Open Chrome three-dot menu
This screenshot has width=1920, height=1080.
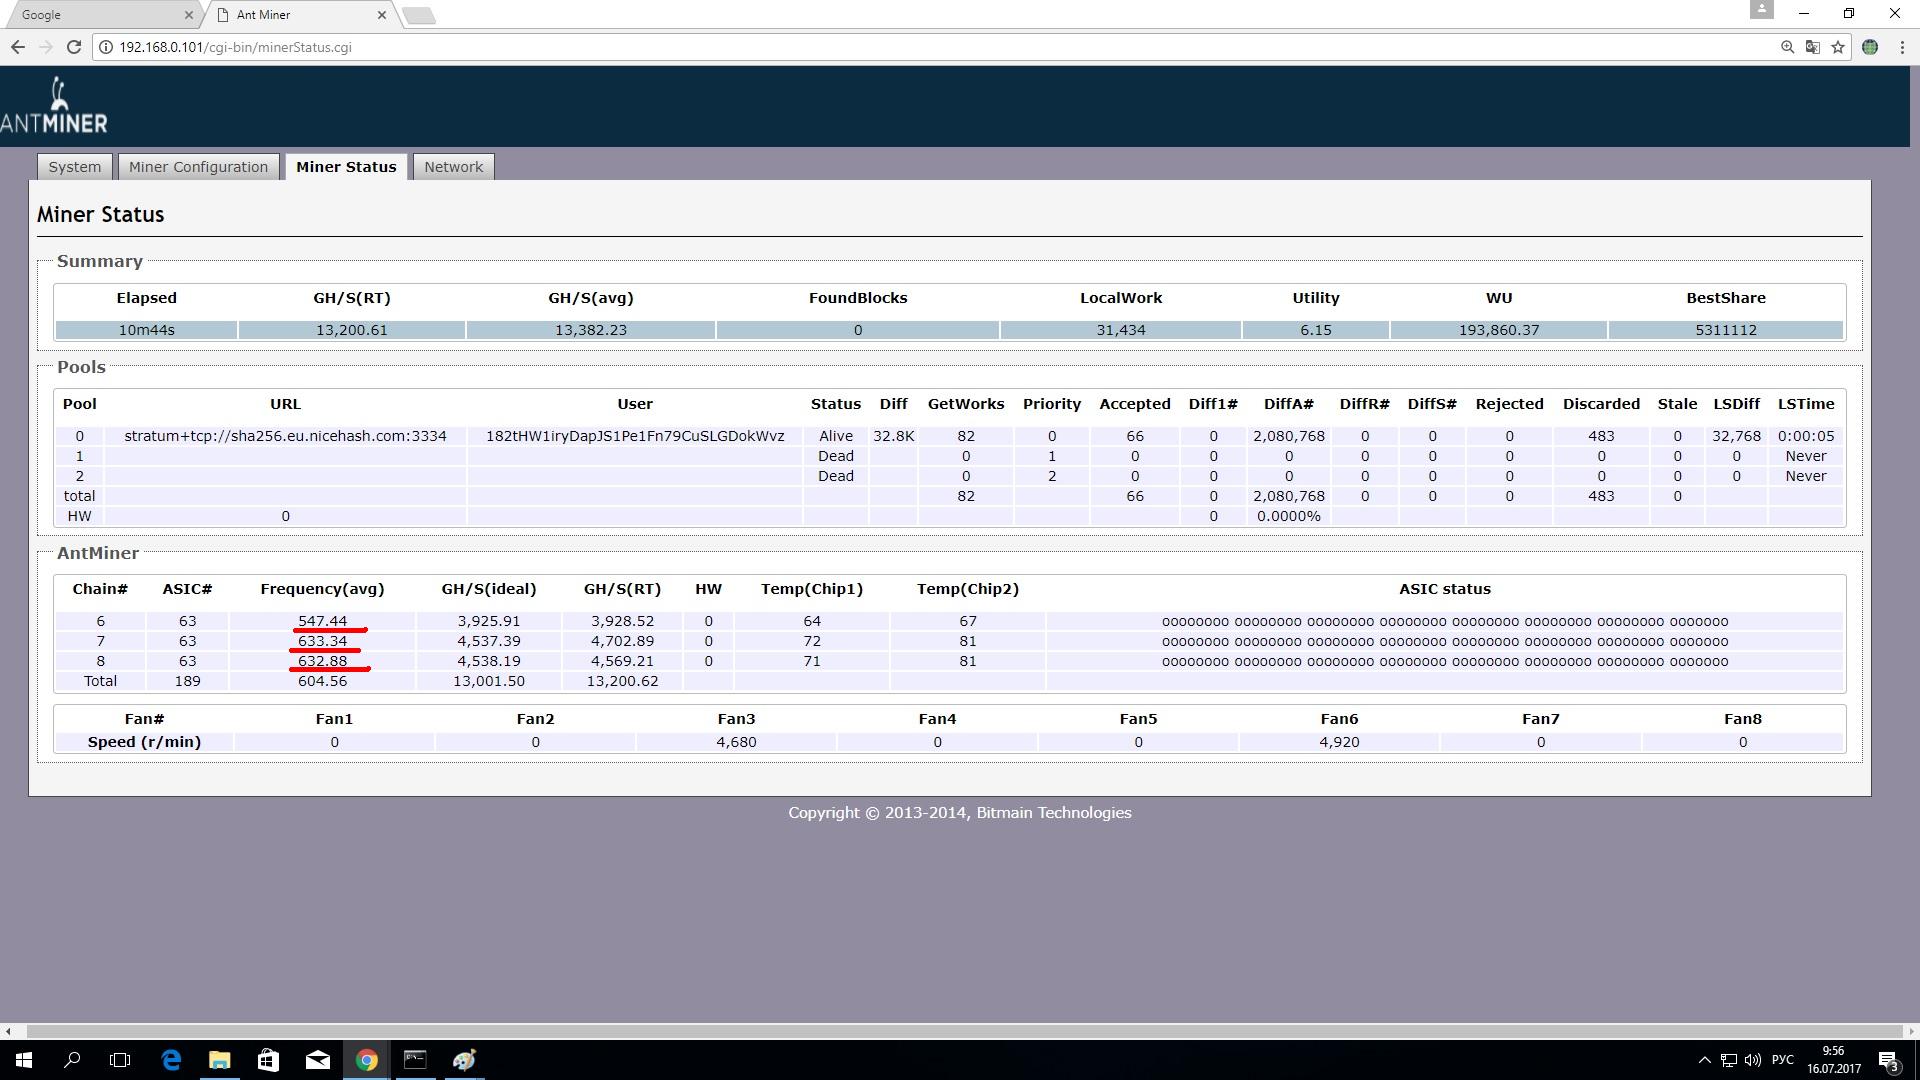(x=1901, y=47)
